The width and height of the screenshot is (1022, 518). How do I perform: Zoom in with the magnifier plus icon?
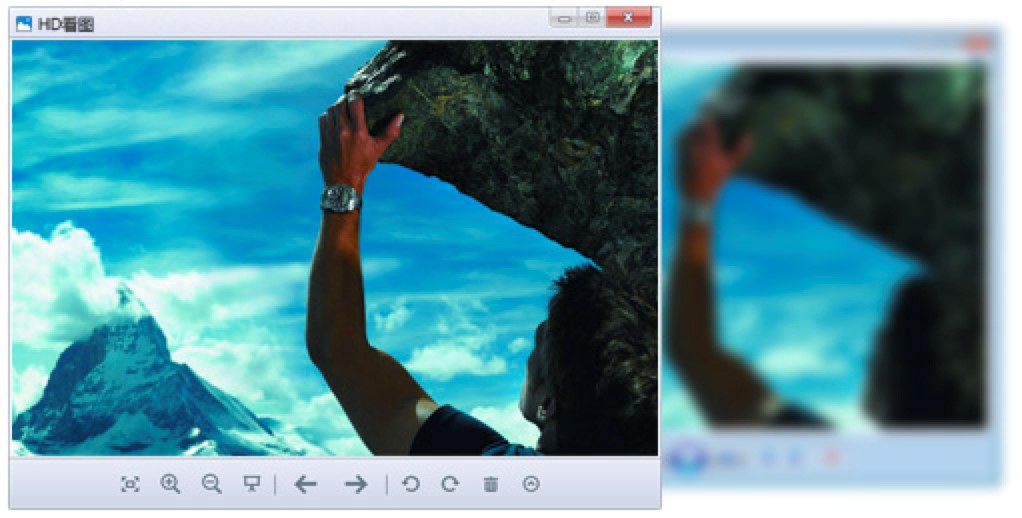coord(170,483)
